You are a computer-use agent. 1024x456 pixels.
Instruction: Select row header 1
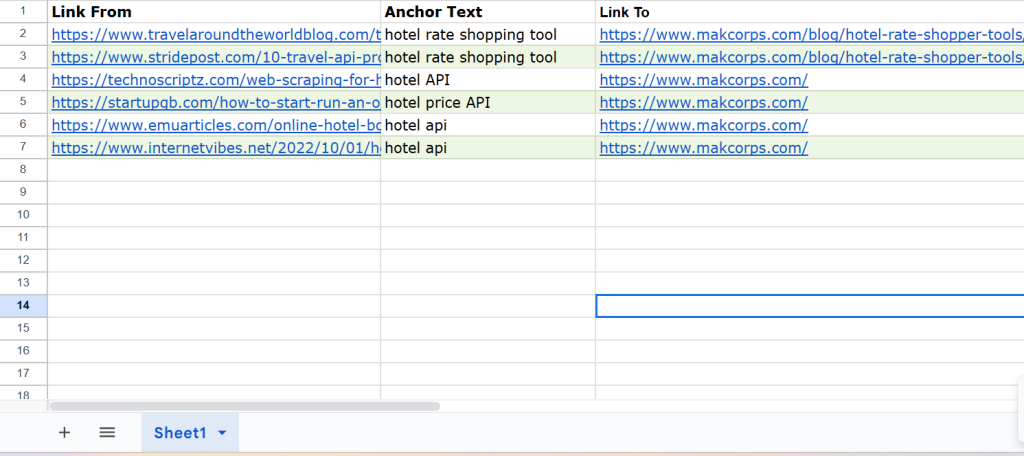click(24, 12)
